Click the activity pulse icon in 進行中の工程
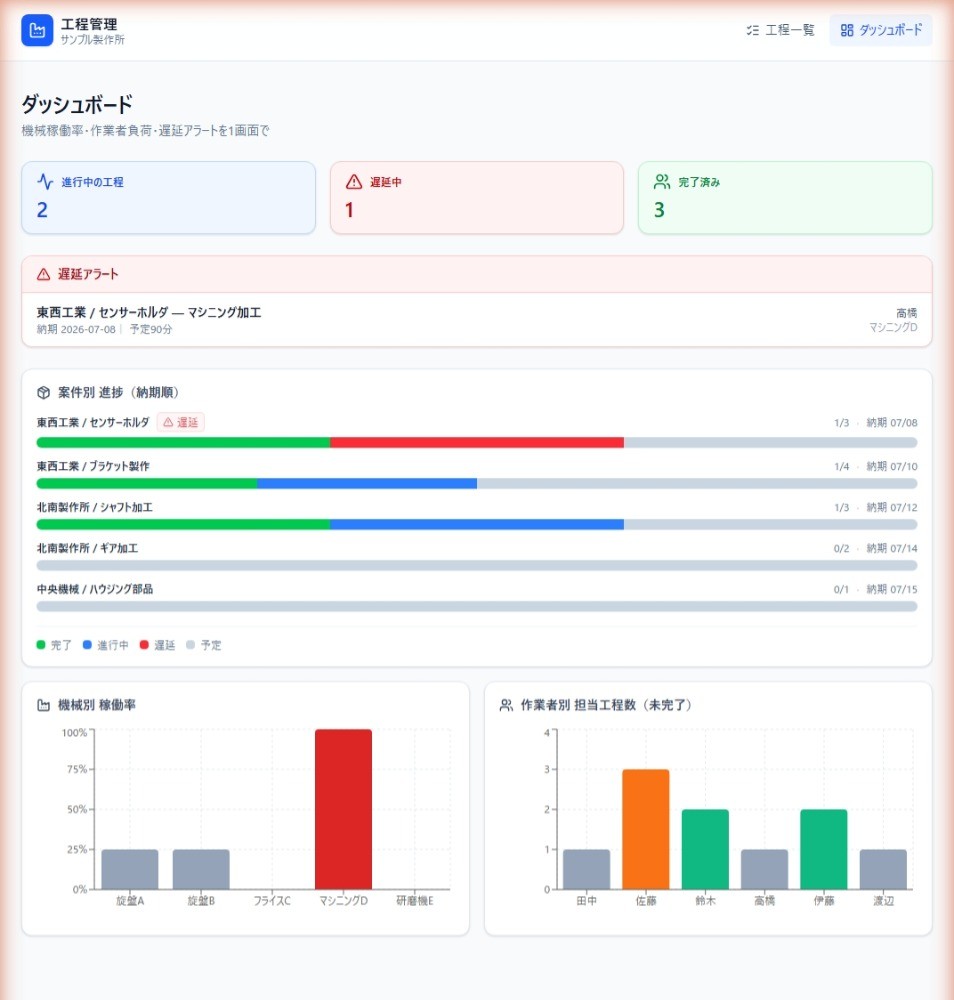Viewport: 954px width, 1000px height. coord(45,182)
